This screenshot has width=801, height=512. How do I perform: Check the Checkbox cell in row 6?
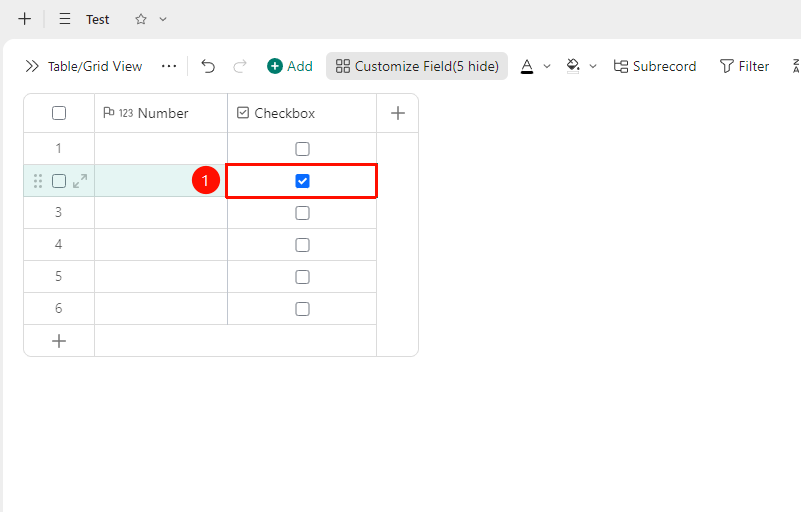(x=302, y=309)
